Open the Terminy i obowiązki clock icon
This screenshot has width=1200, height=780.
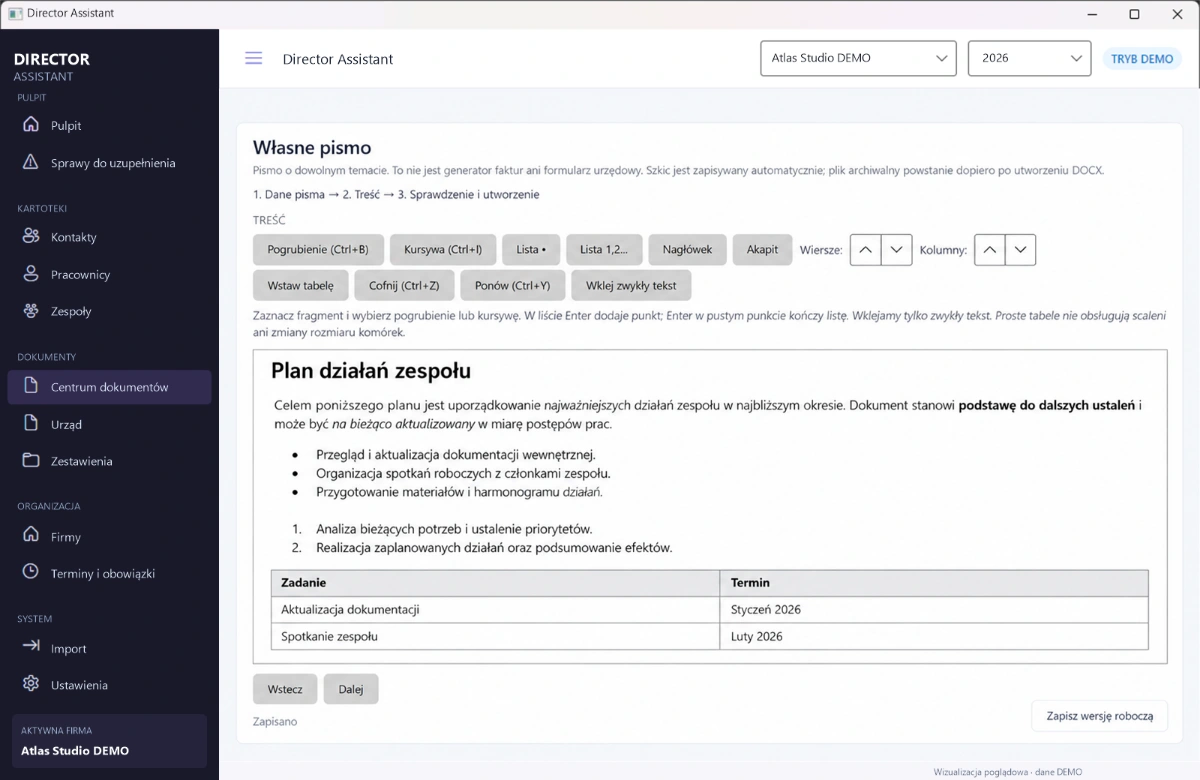(x=31, y=572)
